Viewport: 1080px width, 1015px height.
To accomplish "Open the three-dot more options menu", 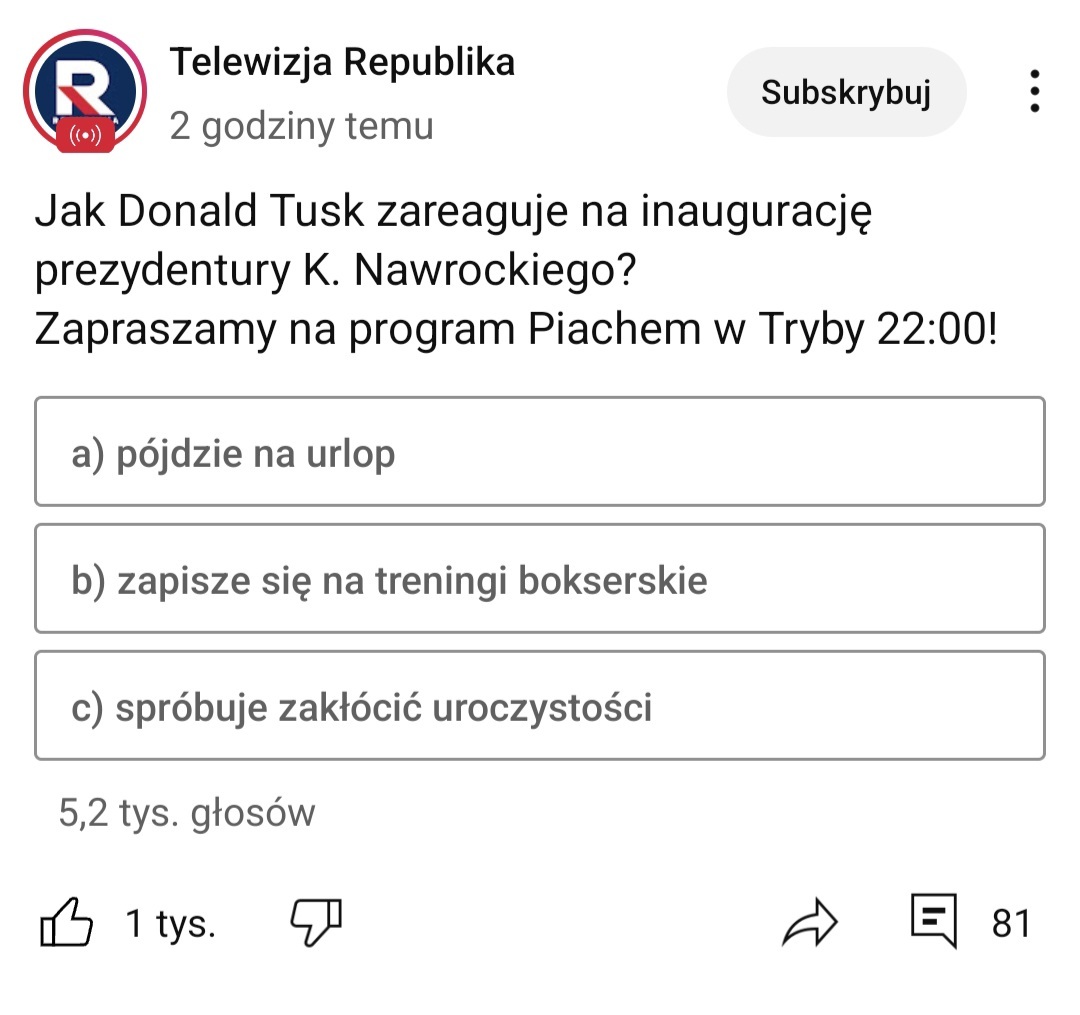I will point(1034,92).
